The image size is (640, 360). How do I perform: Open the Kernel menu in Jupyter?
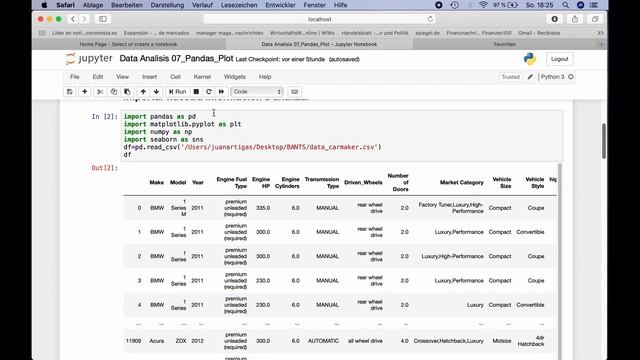tap(202, 77)
